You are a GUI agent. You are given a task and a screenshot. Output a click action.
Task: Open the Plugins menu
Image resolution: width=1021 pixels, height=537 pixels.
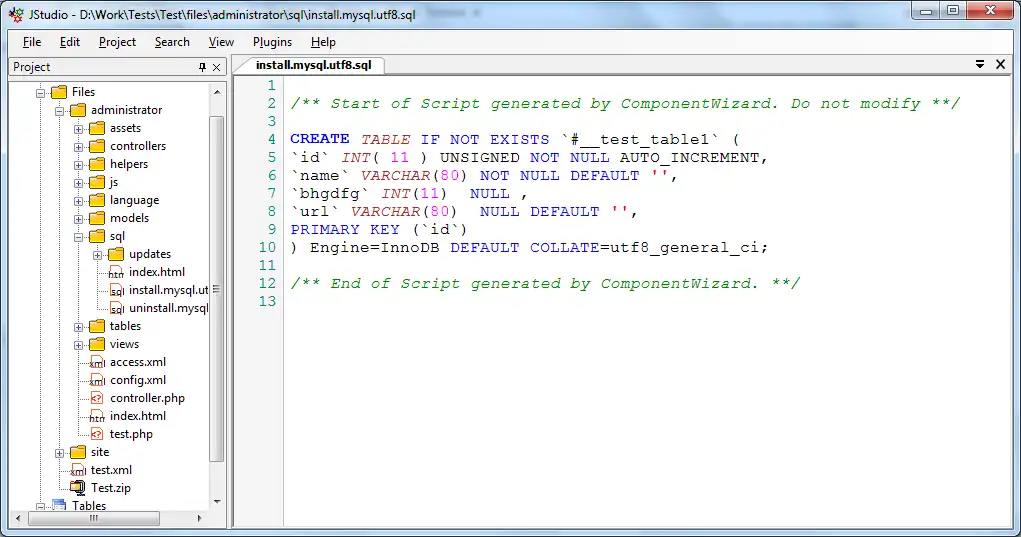pos(272,42)
